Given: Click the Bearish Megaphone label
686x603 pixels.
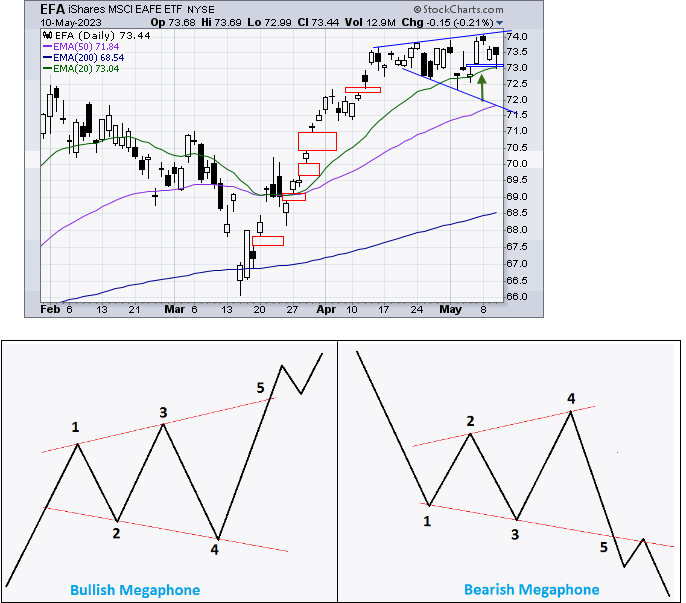Looking at the screenshot, I should [531, 589].
